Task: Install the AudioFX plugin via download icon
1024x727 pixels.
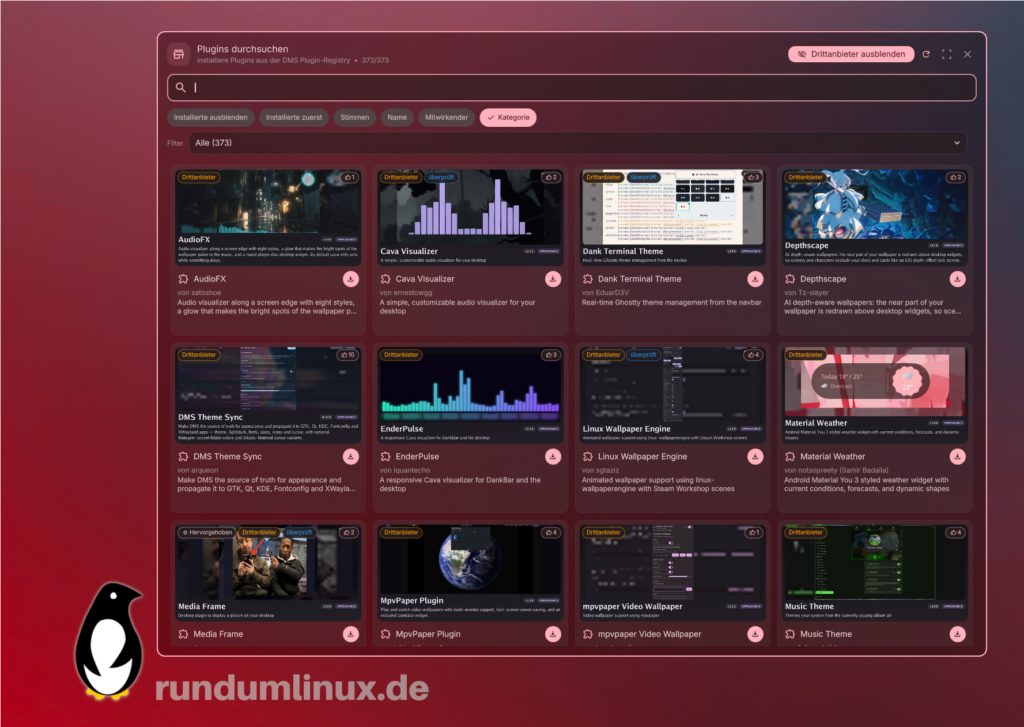Action: click(351, 279)
